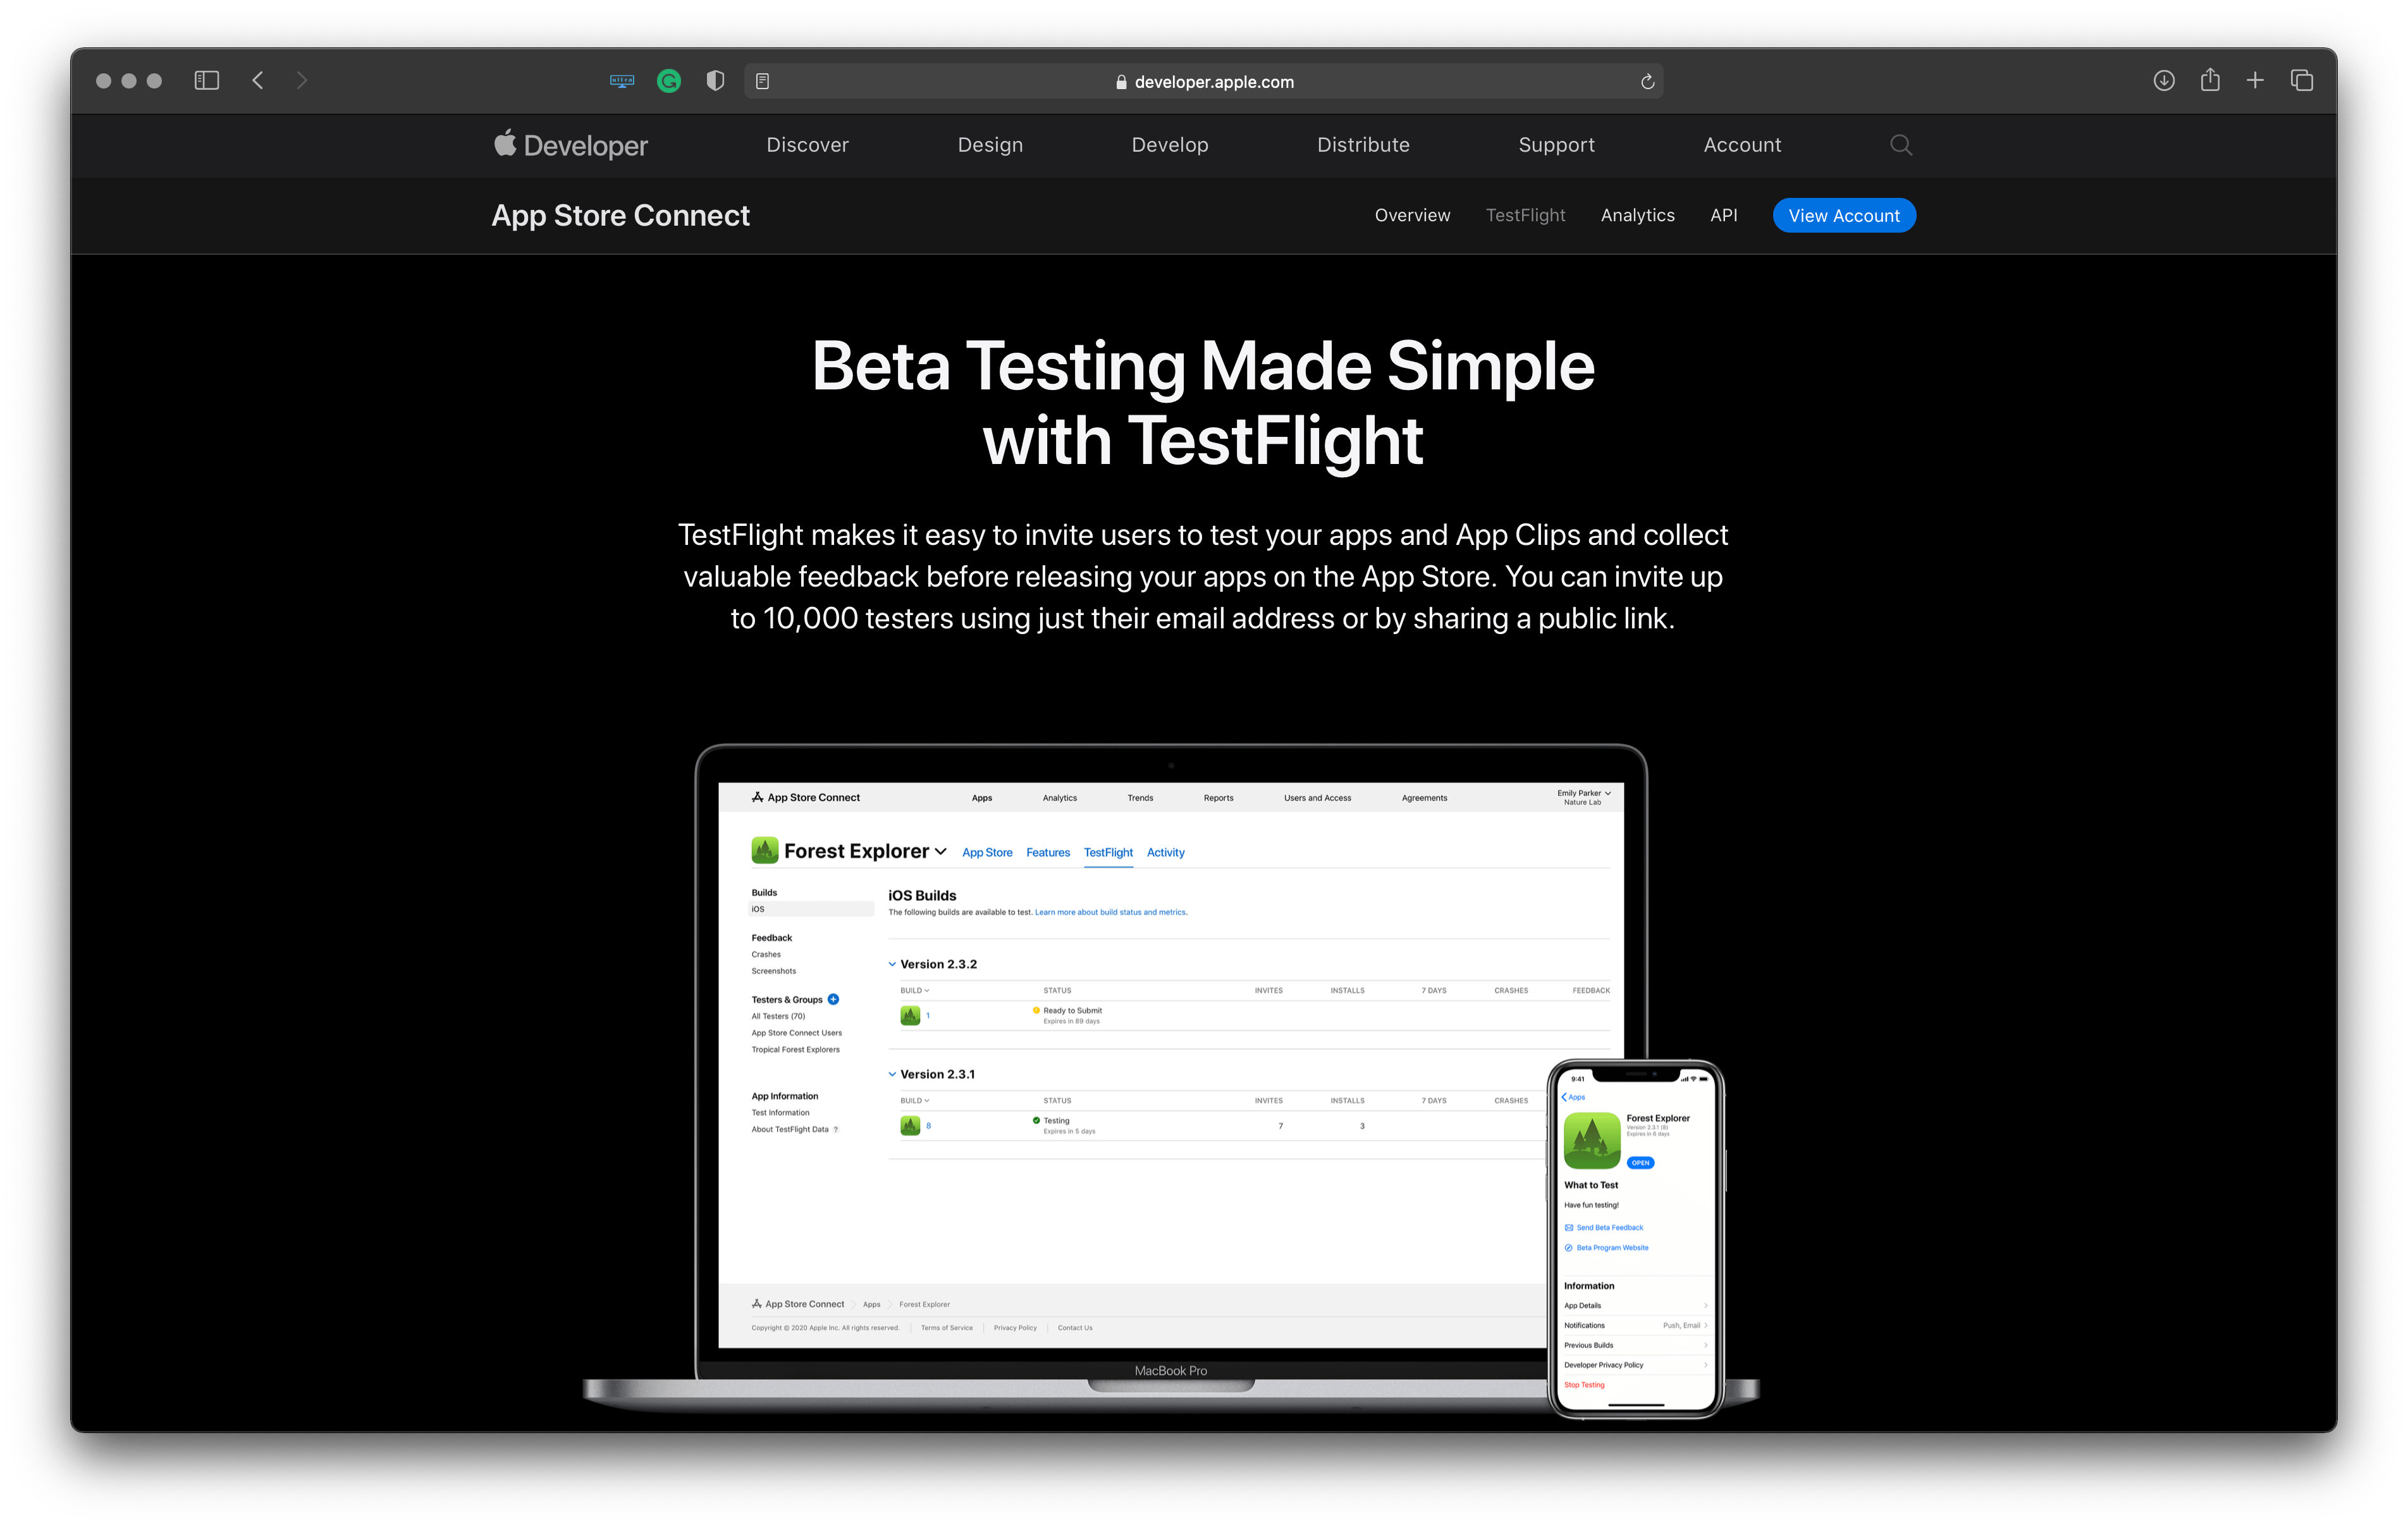Click the View Account button

tap(1844, 215)
